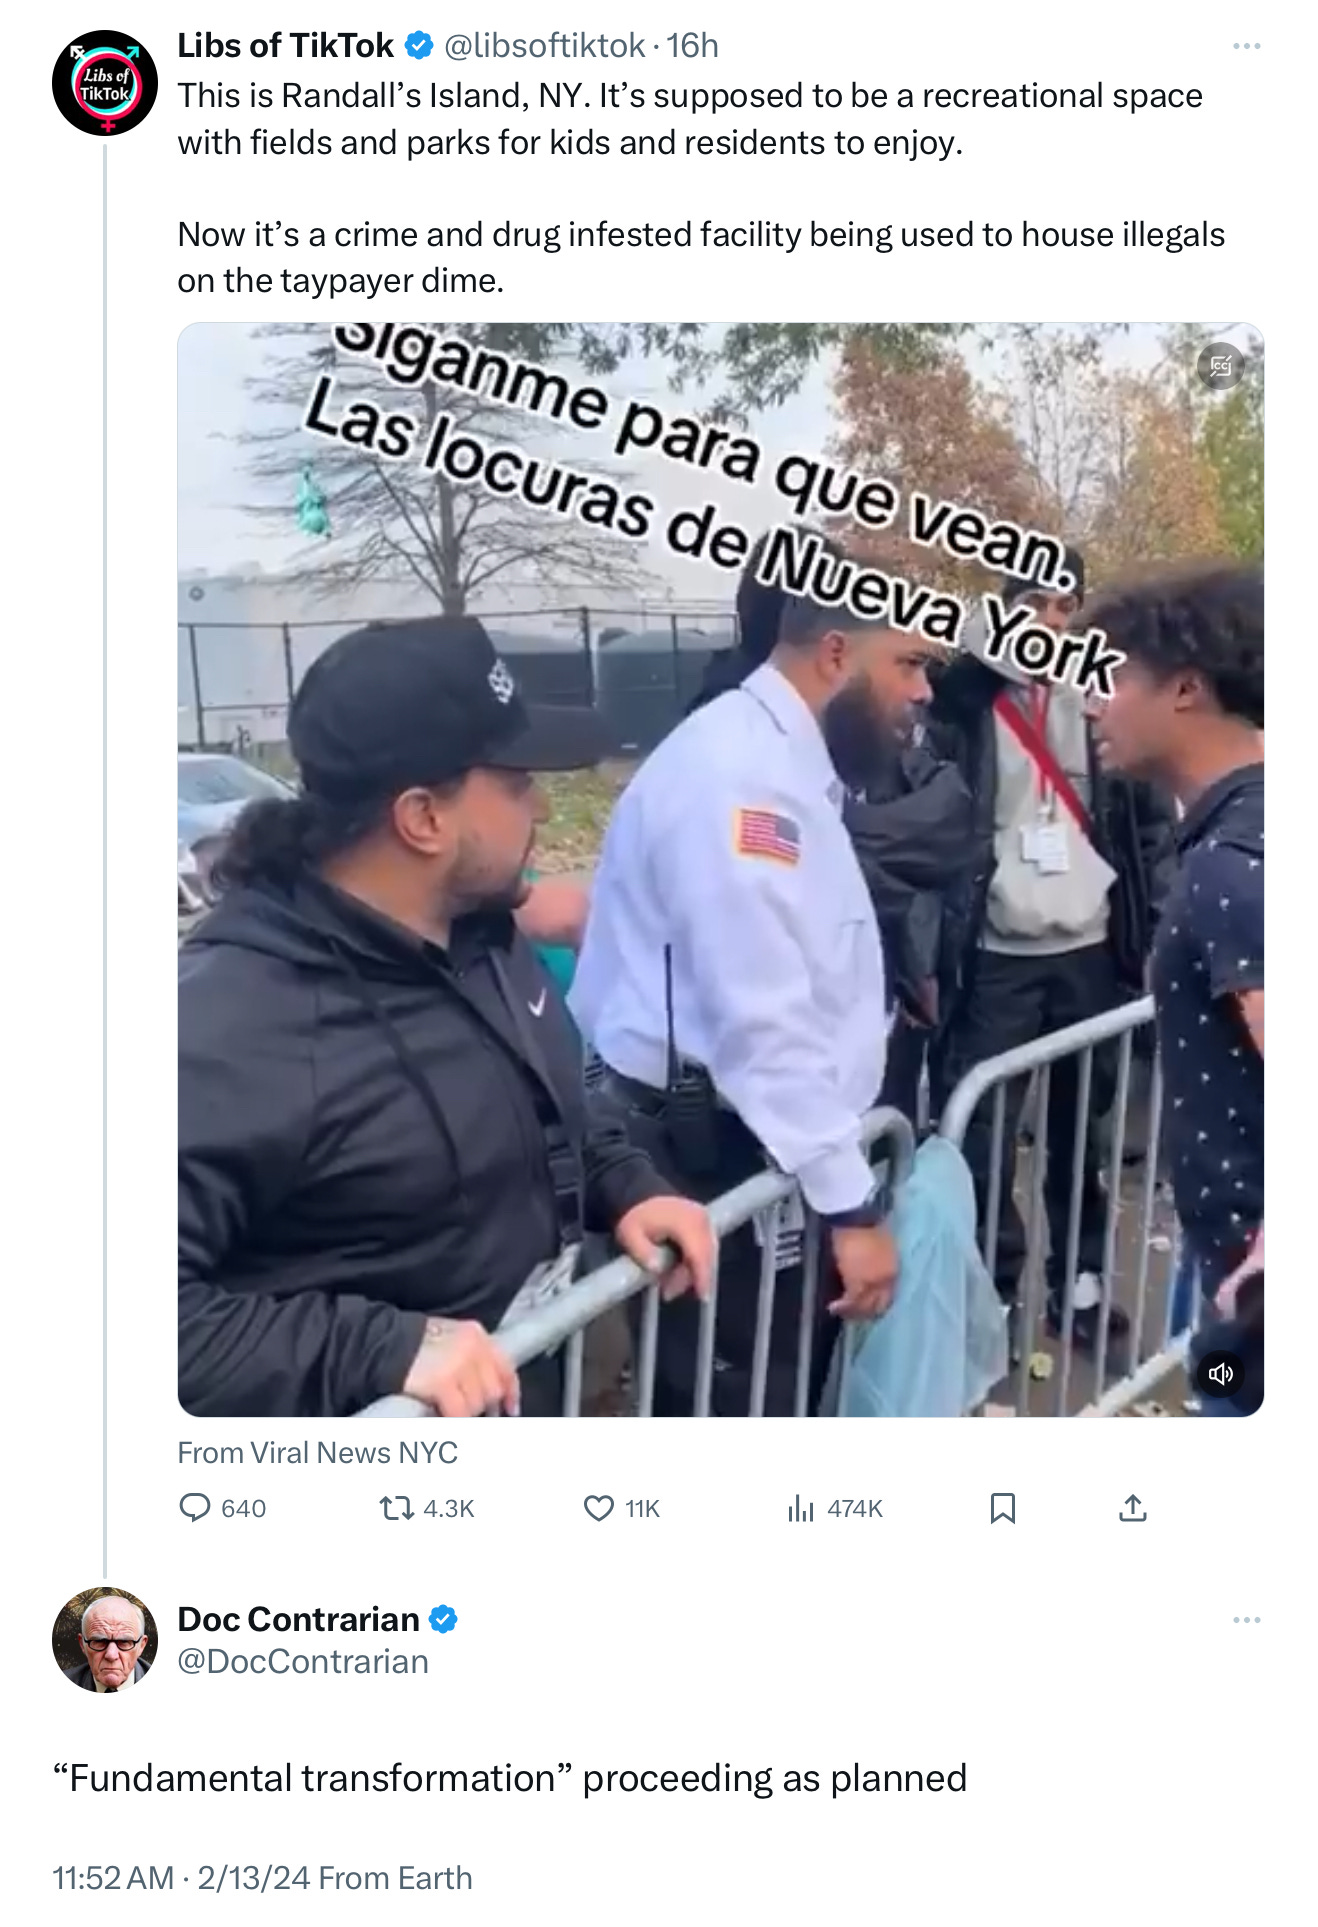Open Libs of TikTok profile avatar
Viewport: 1318px width, 1927px height.
105,83
